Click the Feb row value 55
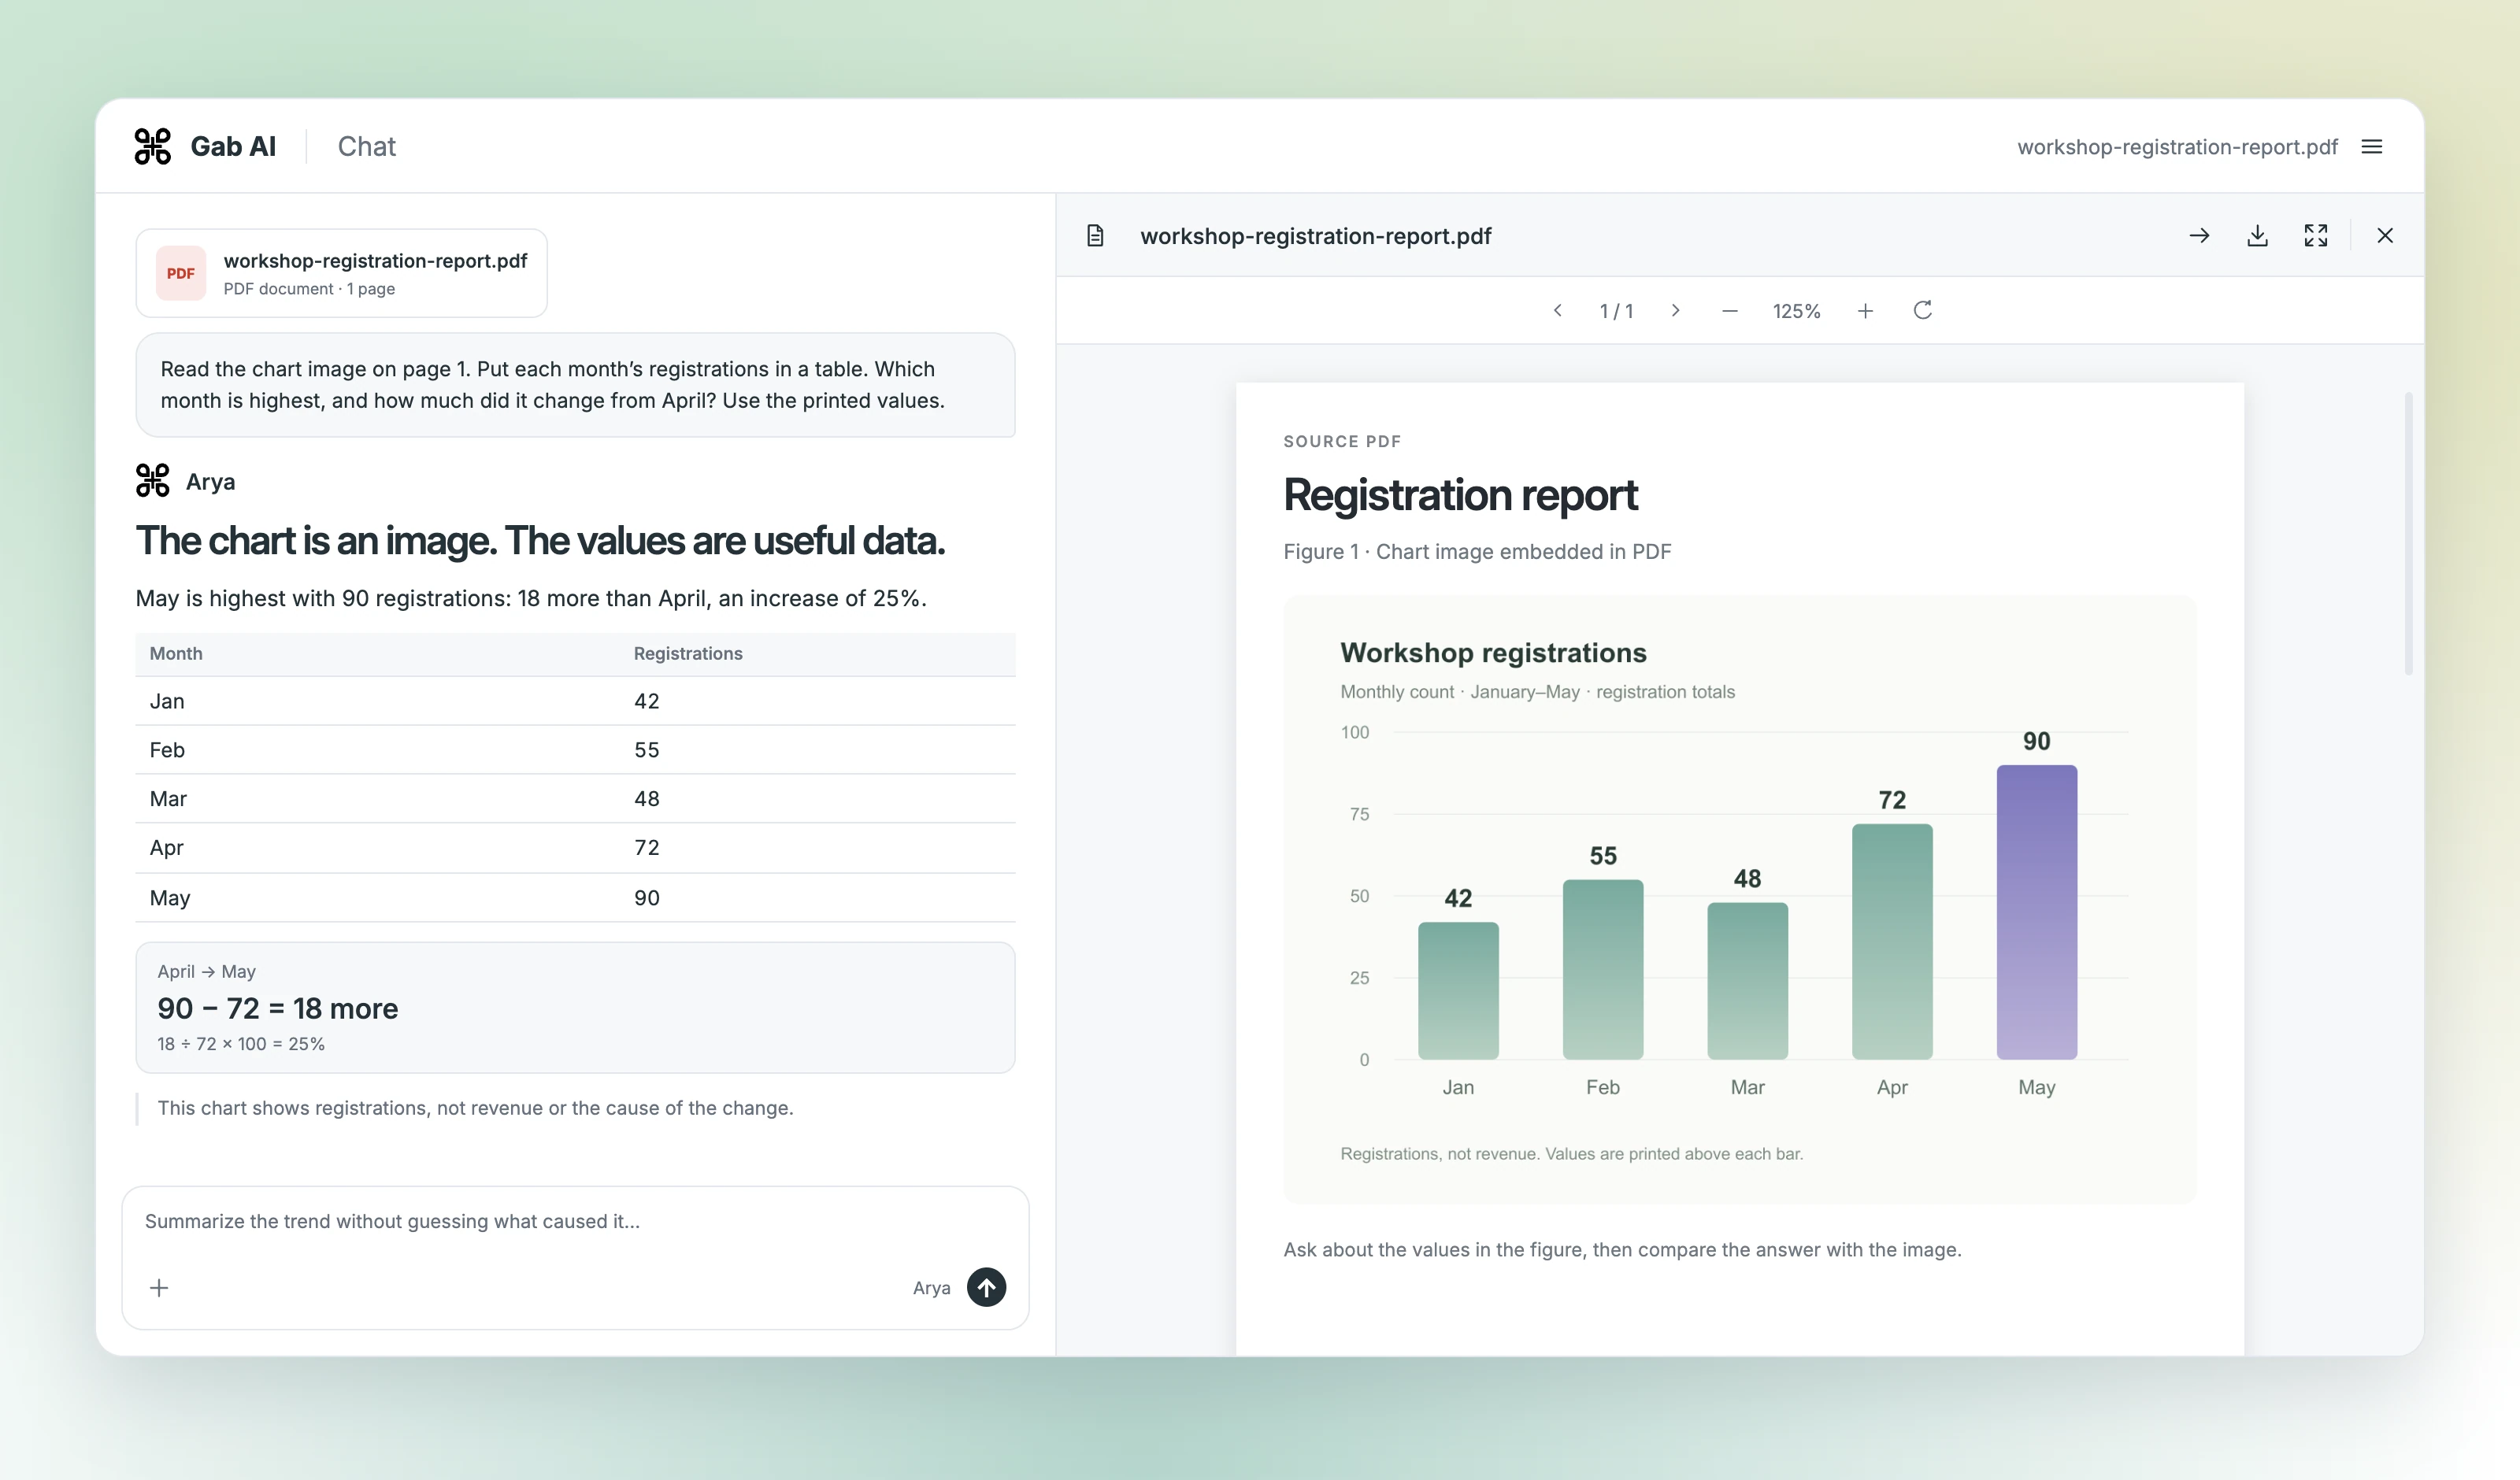2520x1480 pixels. tap(647, 751)
